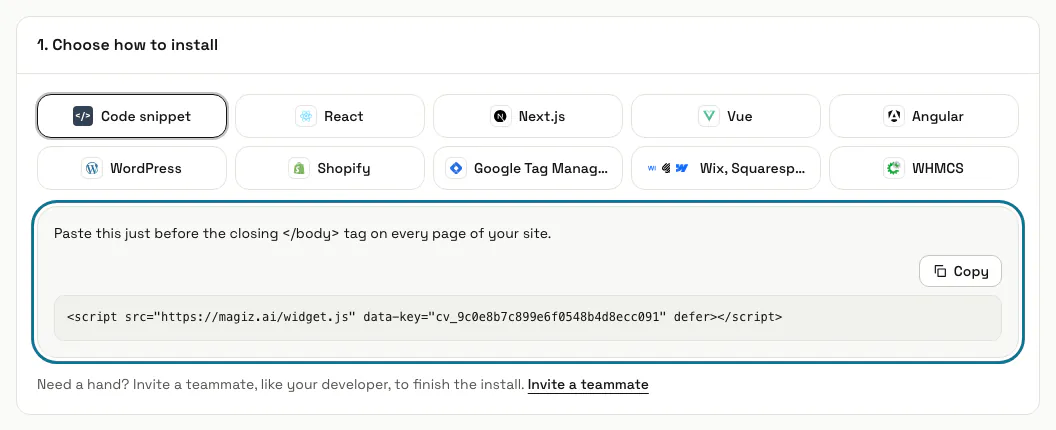The height and width of the screenshot is (430, 1056).
Task: Click the Wix and Squarespace logos icon
Action: 668,168
